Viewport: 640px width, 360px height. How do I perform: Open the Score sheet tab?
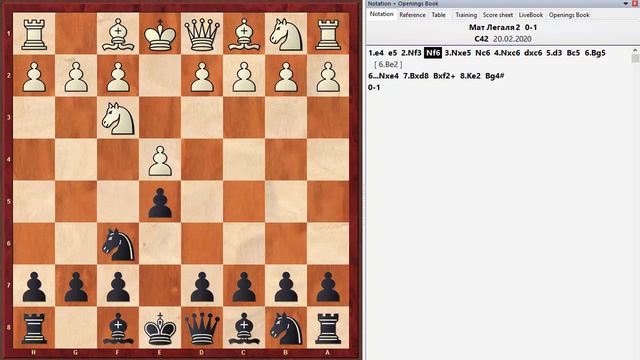[x=498, y=15]
